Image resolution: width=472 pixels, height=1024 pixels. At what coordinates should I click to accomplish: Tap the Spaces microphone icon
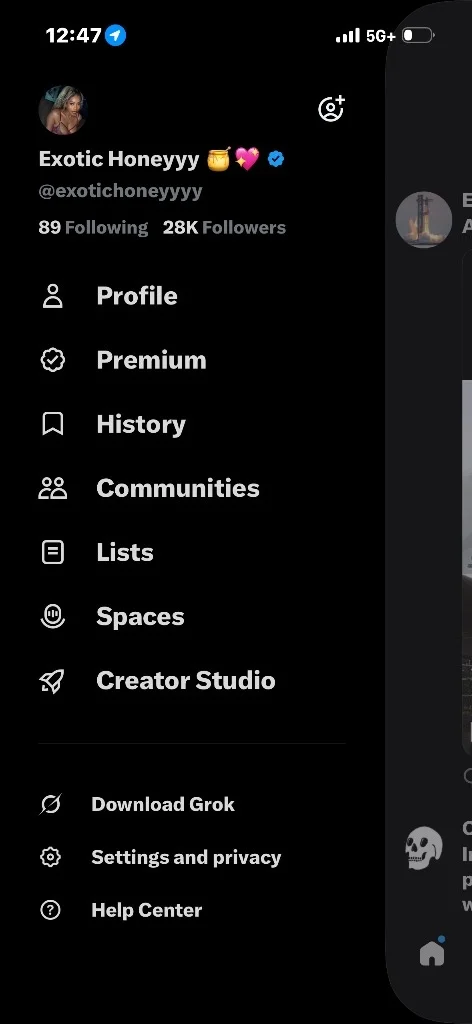(52, 616)
